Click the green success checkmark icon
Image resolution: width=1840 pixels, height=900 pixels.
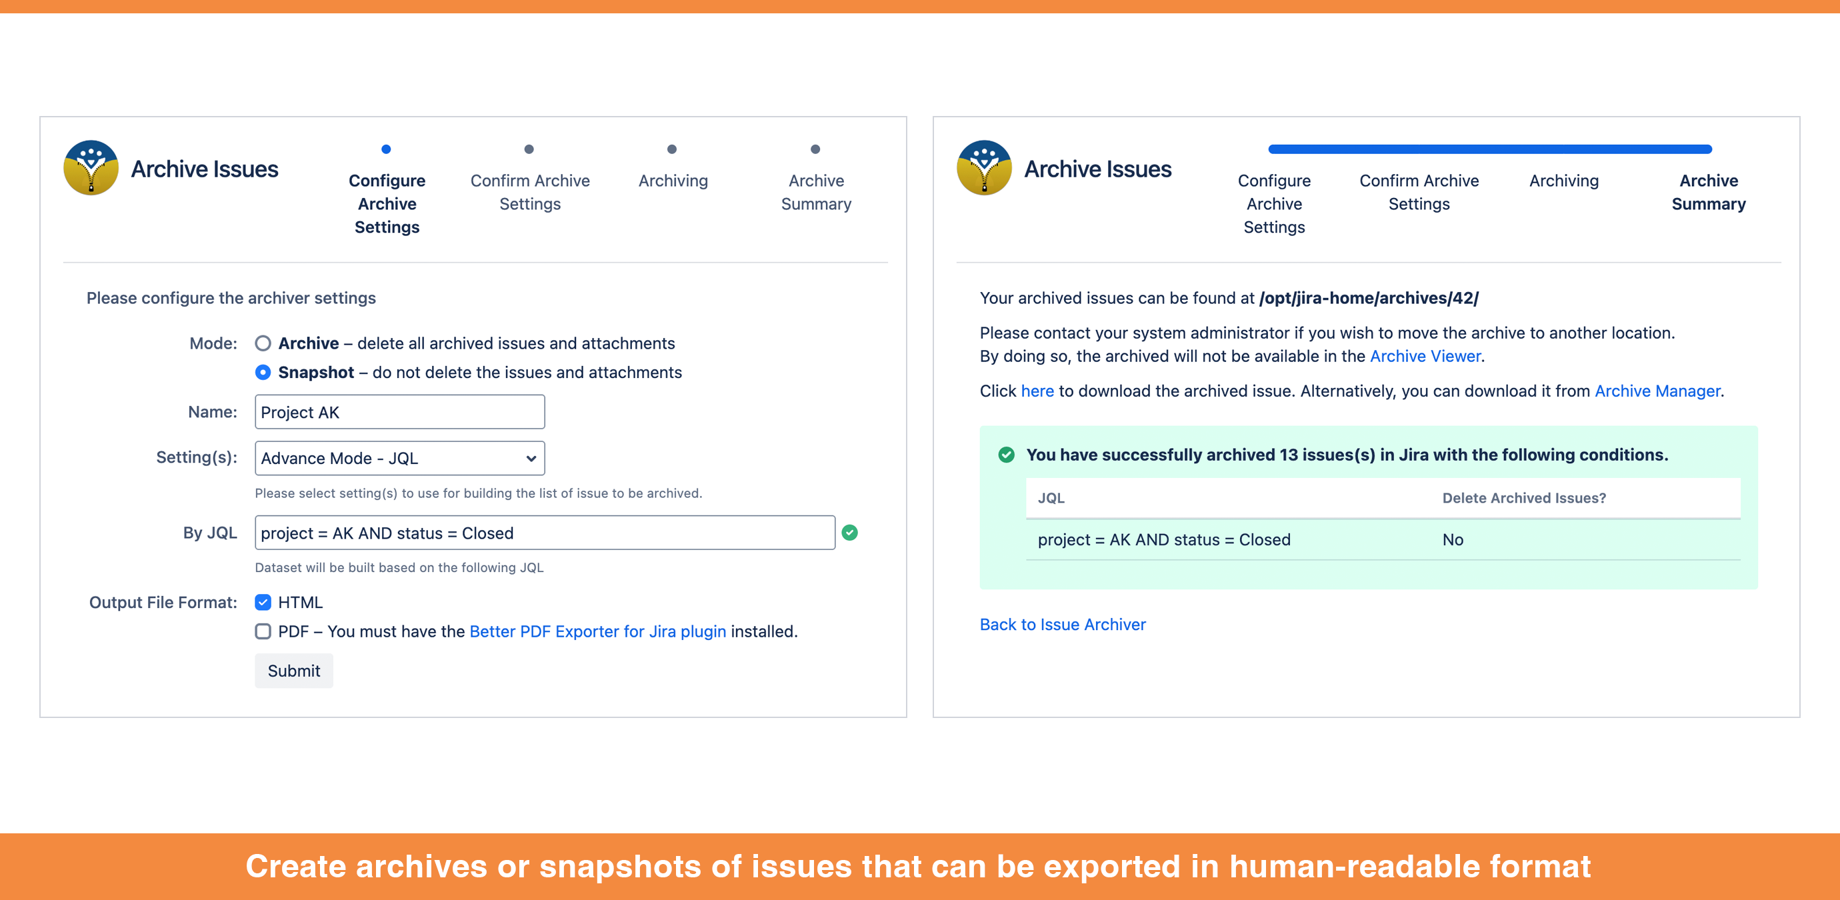click(1006, 455)
